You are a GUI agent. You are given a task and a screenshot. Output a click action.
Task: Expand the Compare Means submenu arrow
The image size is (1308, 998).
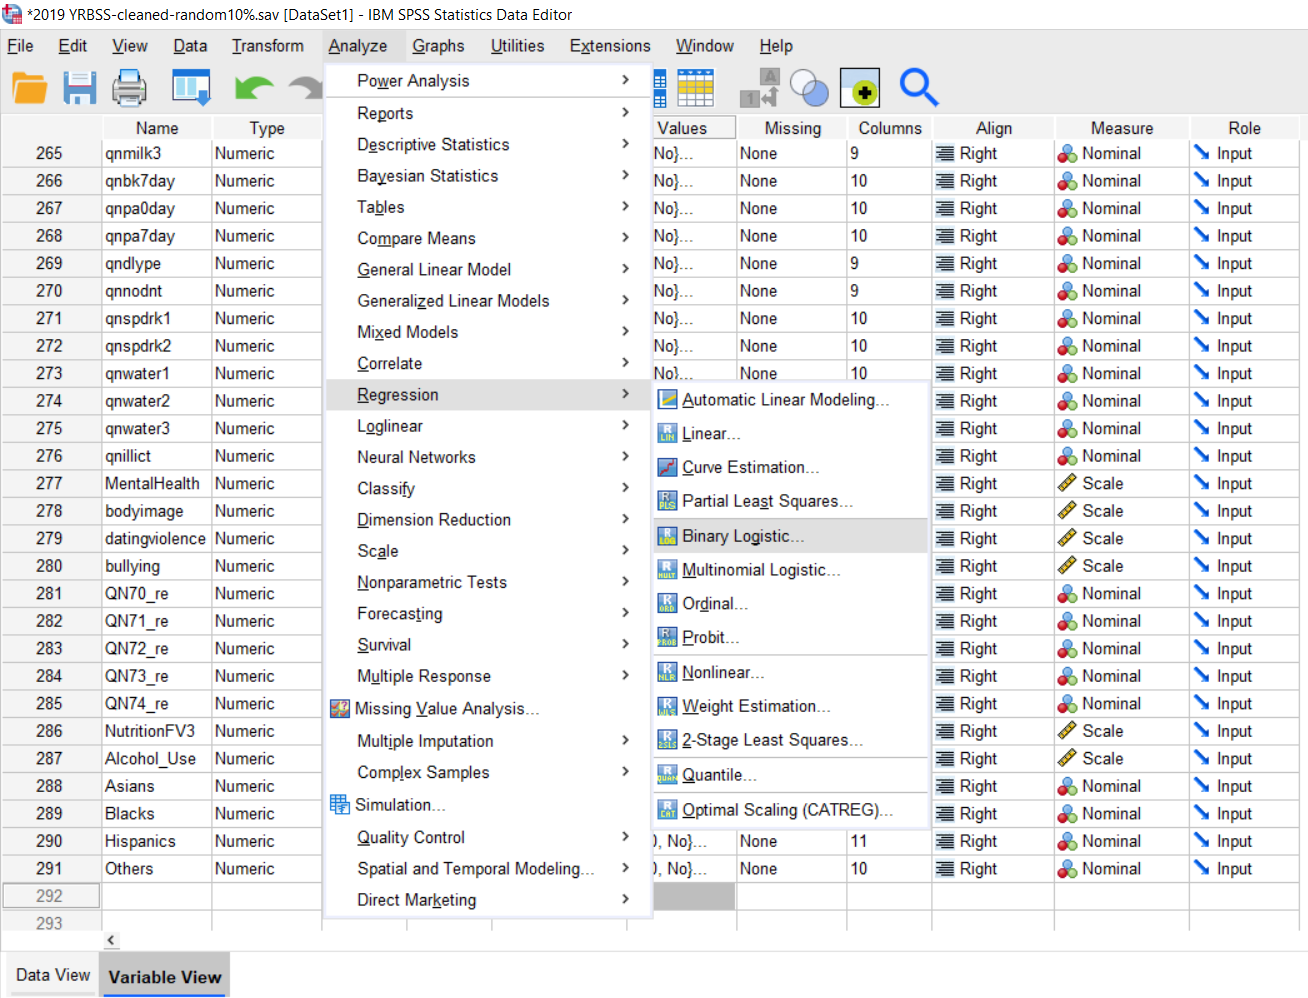[x=625, y=237]
